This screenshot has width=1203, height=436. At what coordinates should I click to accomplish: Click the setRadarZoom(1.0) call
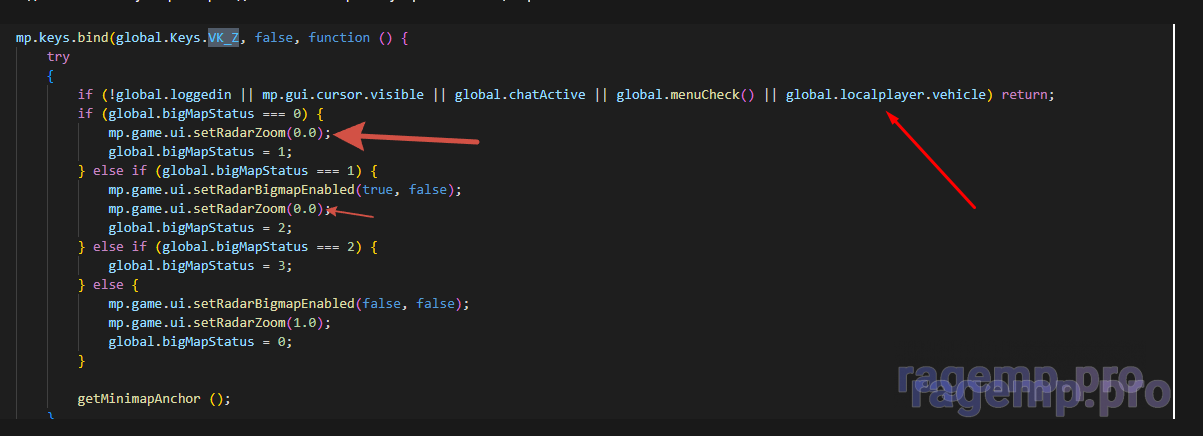point(218,322)
